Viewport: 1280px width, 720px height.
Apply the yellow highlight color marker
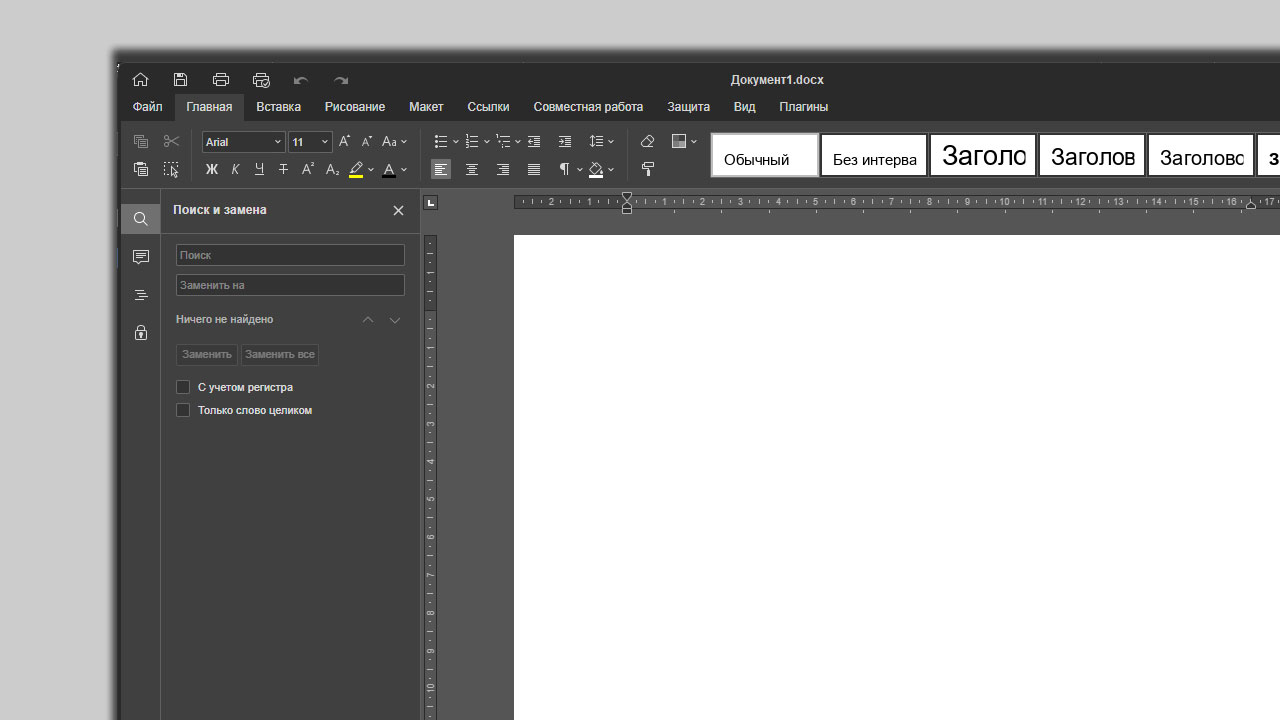(x=356, y=170)
